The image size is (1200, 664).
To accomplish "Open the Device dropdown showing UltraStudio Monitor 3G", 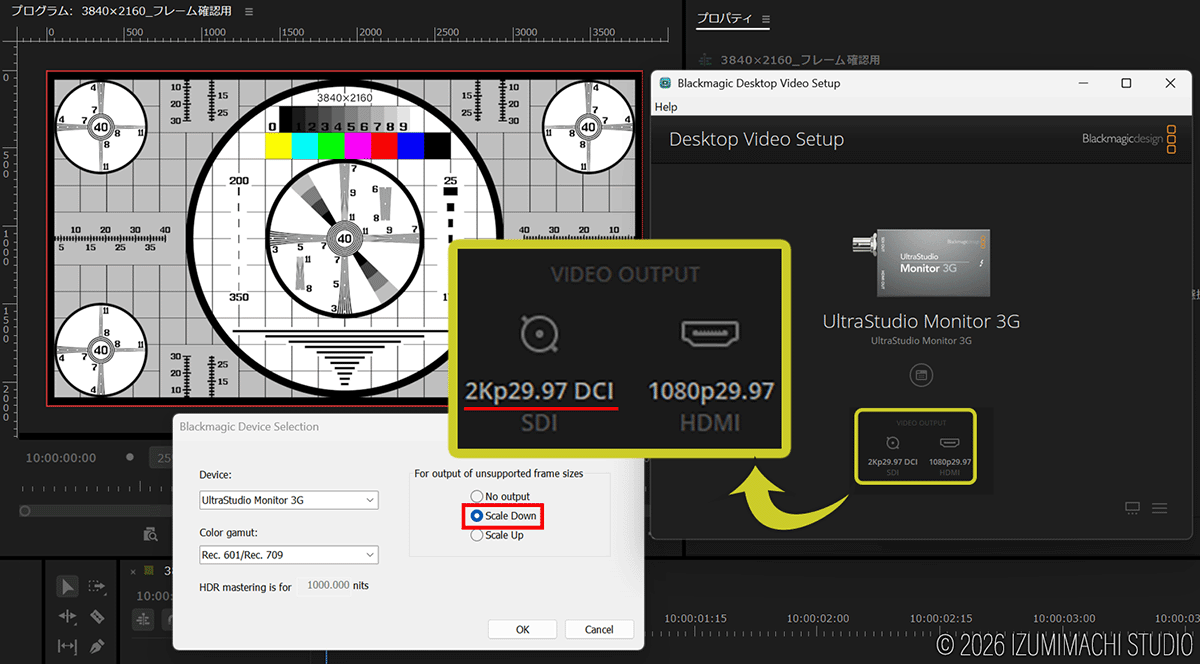I will (289, 500).
